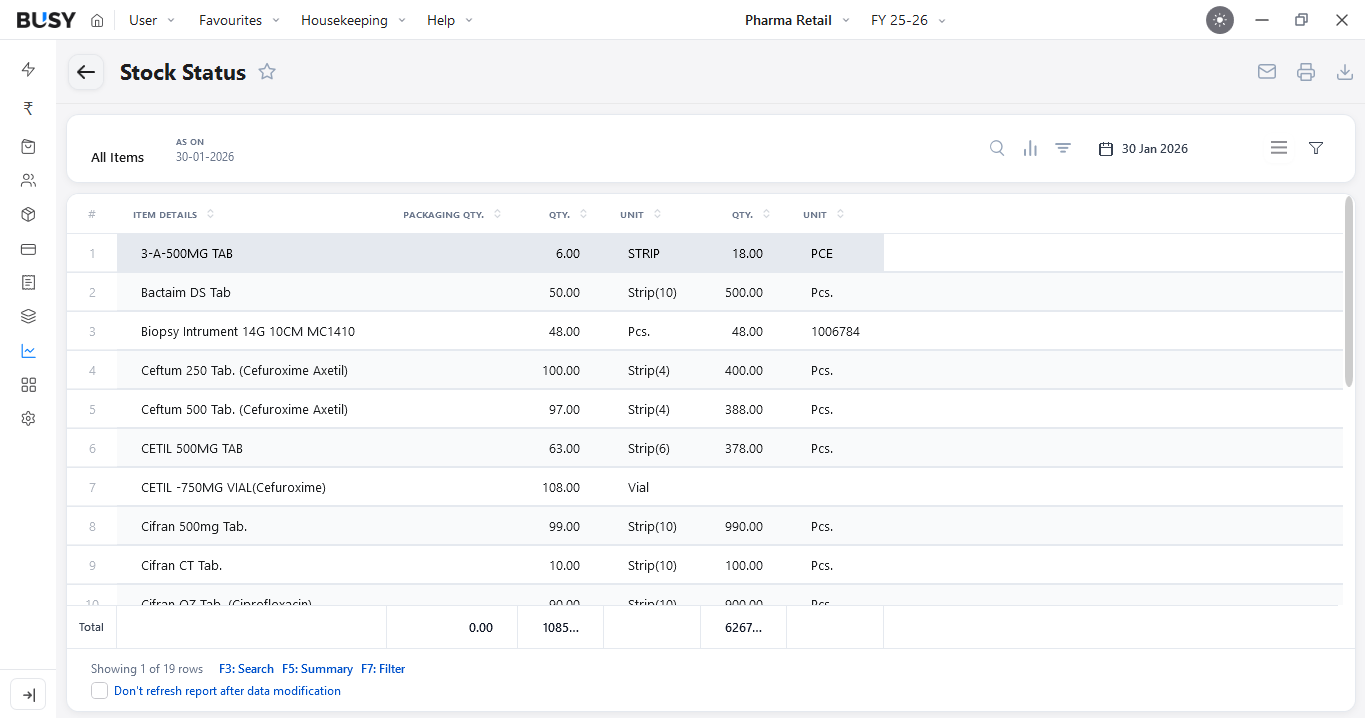Open the FY 25-26 financial year dropdown
This screenshot has height=718, width=1365.
click(908, 20)
